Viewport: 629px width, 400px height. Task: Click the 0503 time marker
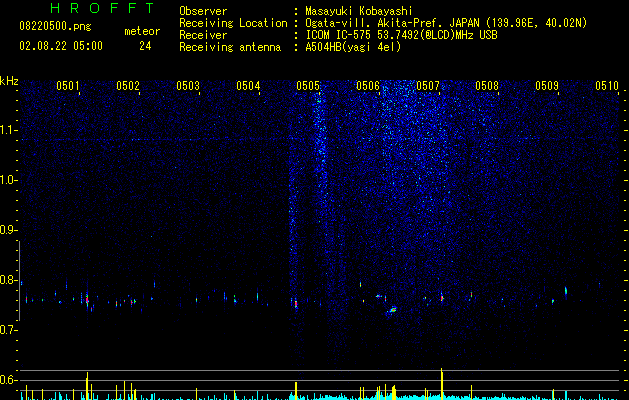pyautogui.click(x=188, y=86)
